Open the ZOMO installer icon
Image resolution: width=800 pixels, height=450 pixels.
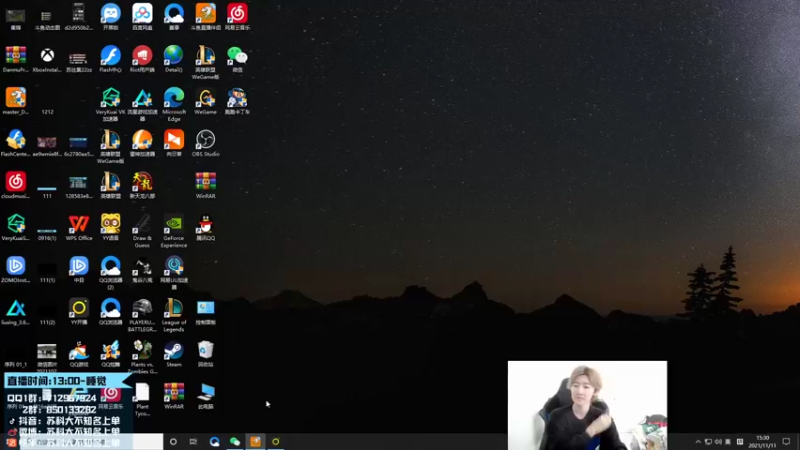click(x=16, y=269)
